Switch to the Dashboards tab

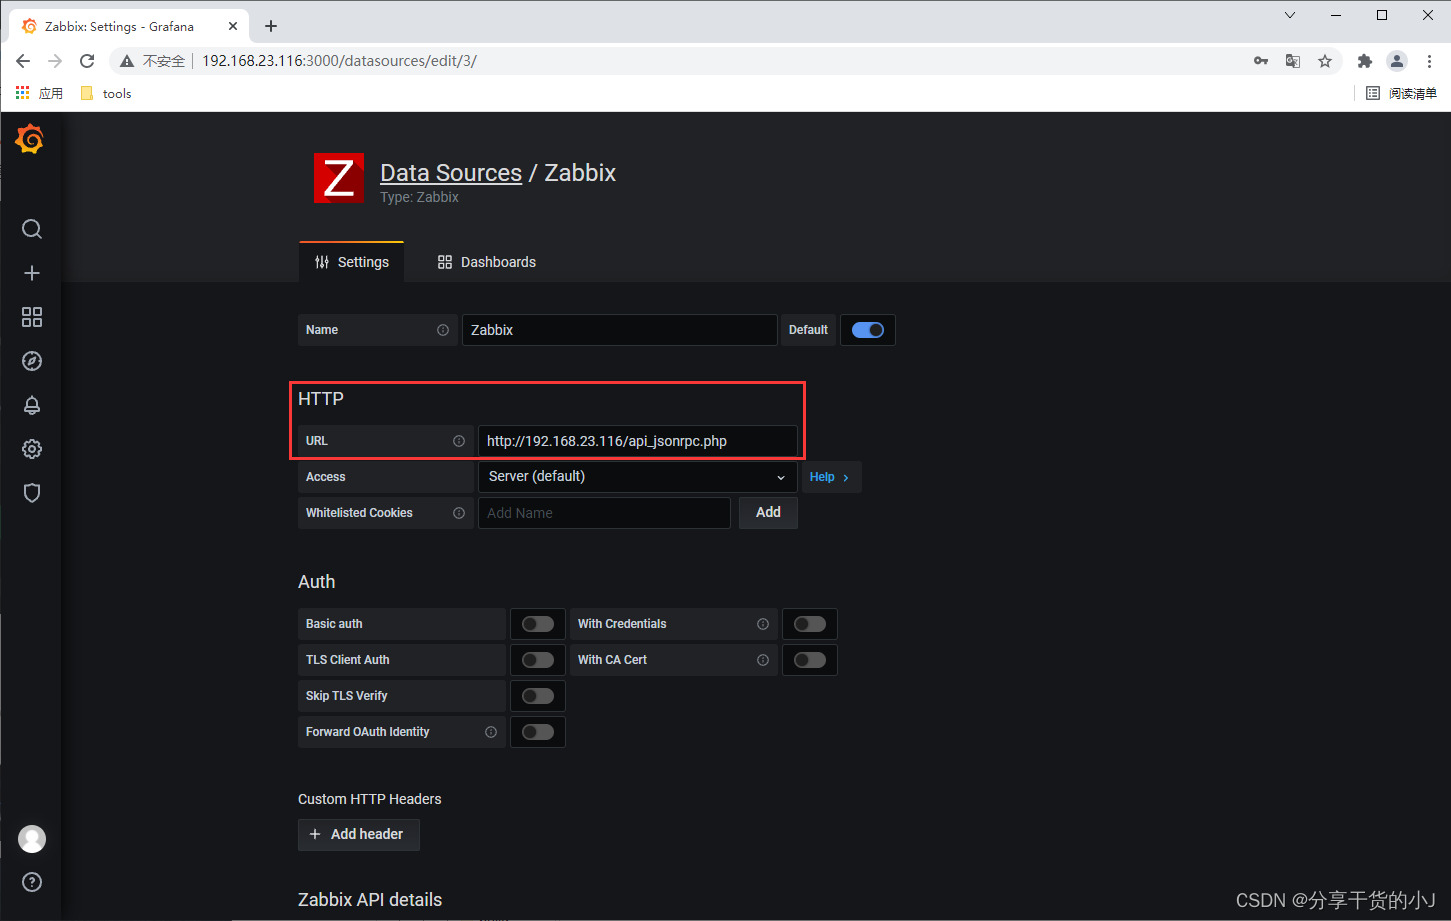pyautogui.click(x=487, y=262)
